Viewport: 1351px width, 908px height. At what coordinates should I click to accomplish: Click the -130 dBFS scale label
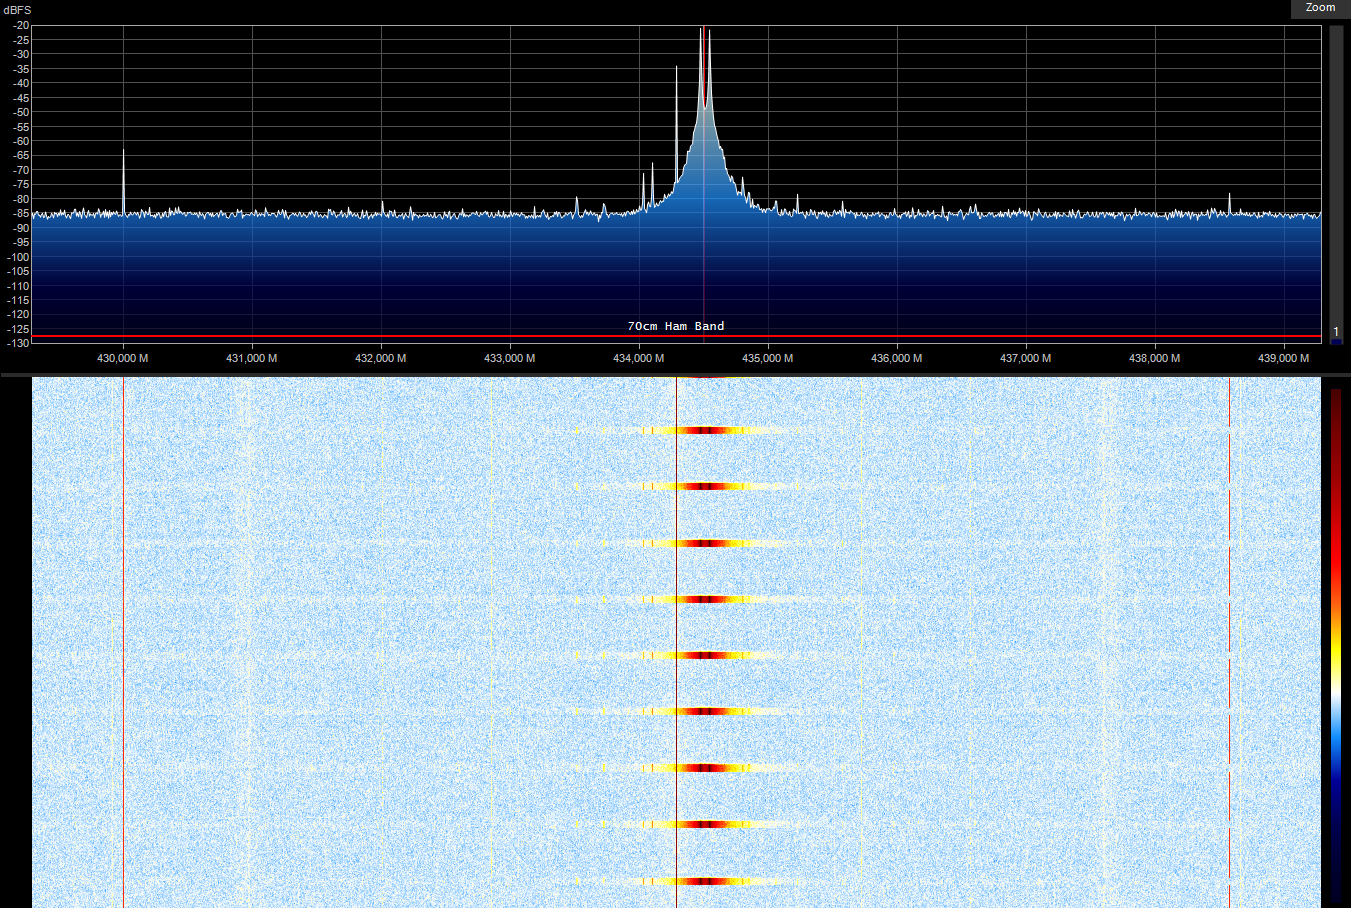point(19,343)
